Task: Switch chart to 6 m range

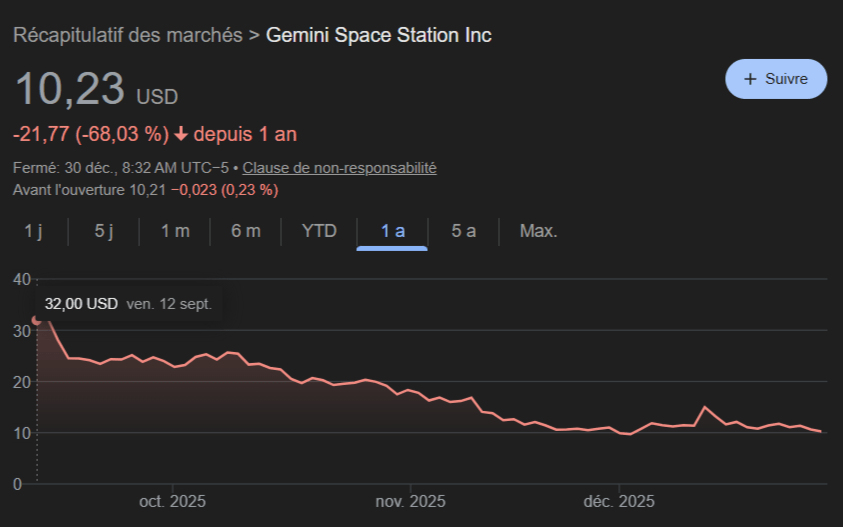Action: (246, 231)
